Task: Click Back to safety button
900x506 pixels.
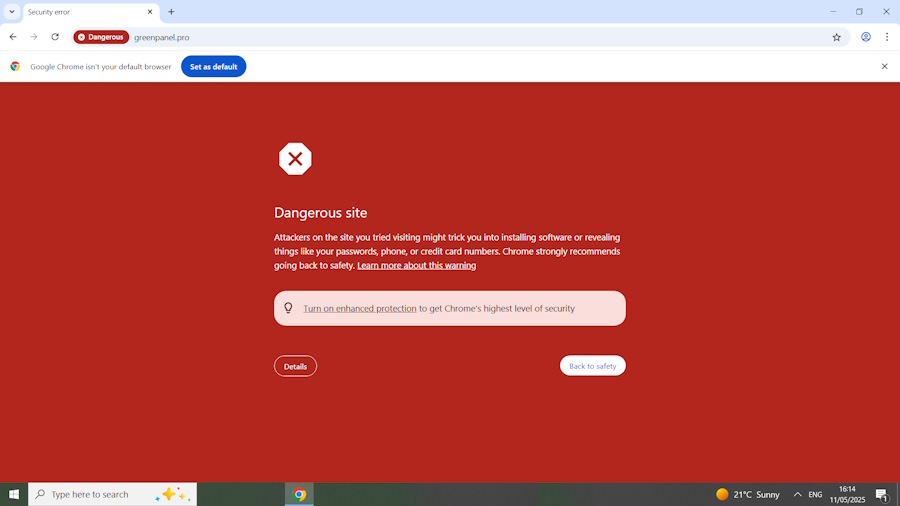Action: [592, 366]
